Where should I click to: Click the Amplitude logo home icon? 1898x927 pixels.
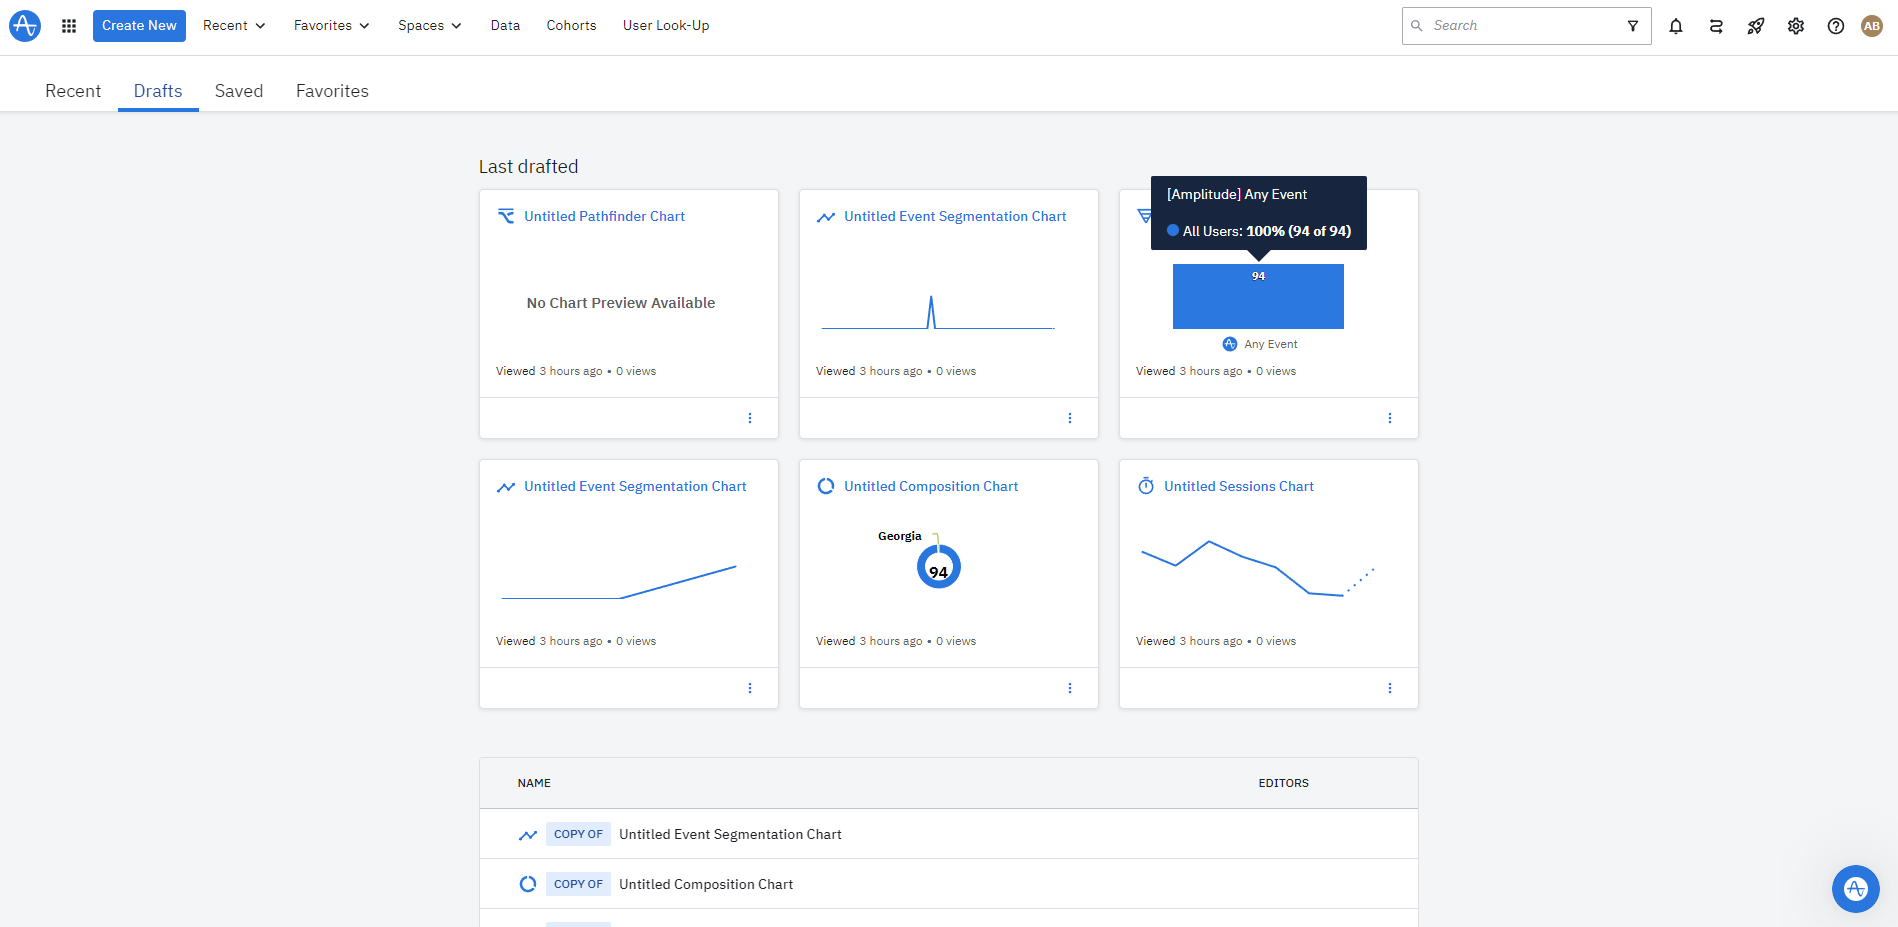(25, 26)
